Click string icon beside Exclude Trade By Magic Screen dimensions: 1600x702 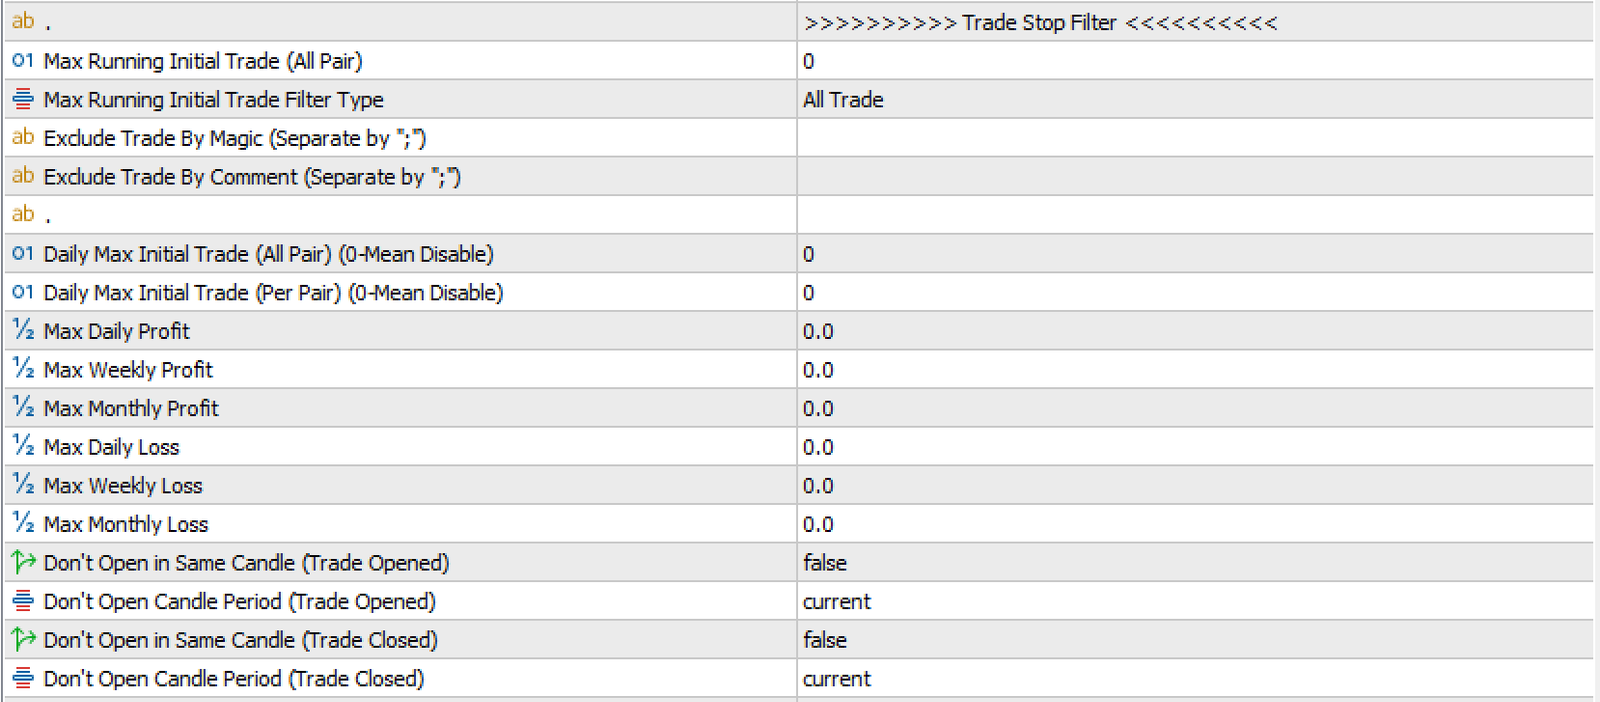pos(22,138)
